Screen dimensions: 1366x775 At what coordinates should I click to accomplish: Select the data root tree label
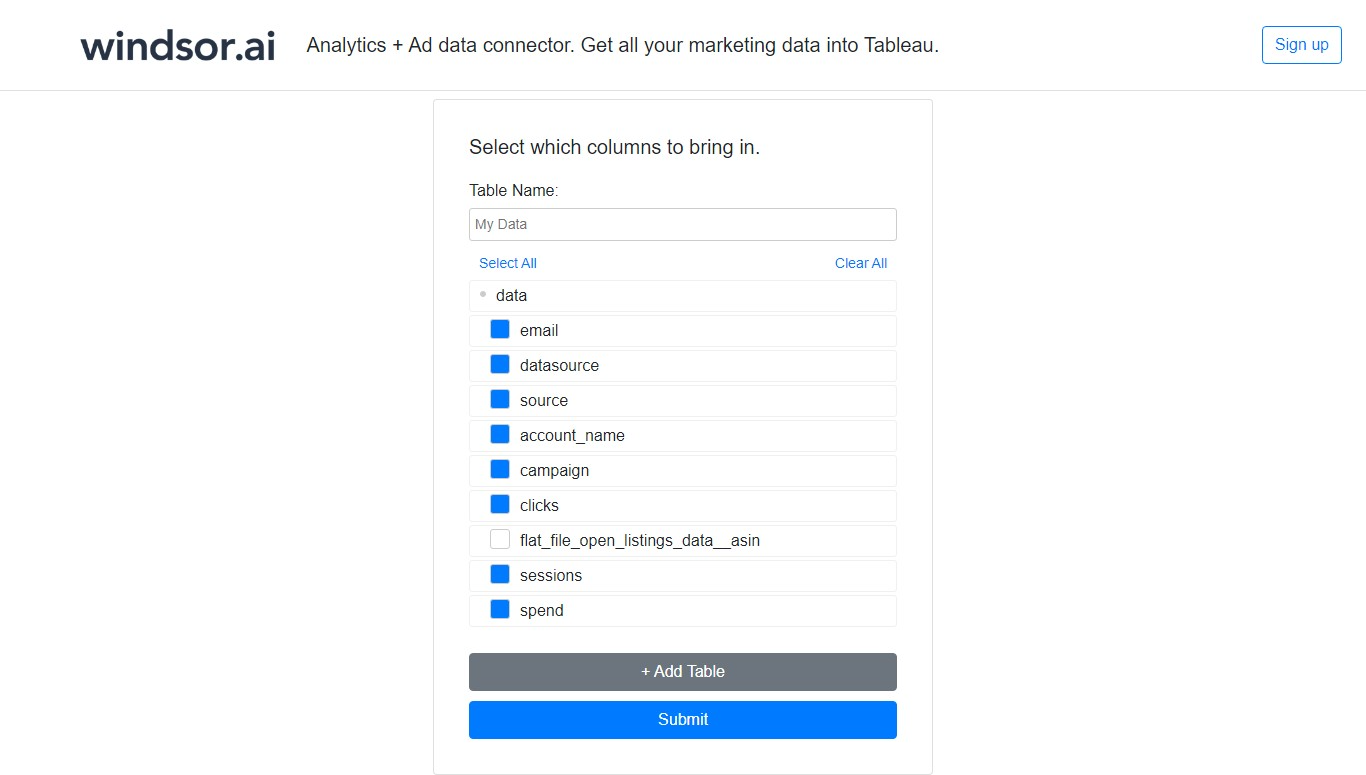pos(511,296)
